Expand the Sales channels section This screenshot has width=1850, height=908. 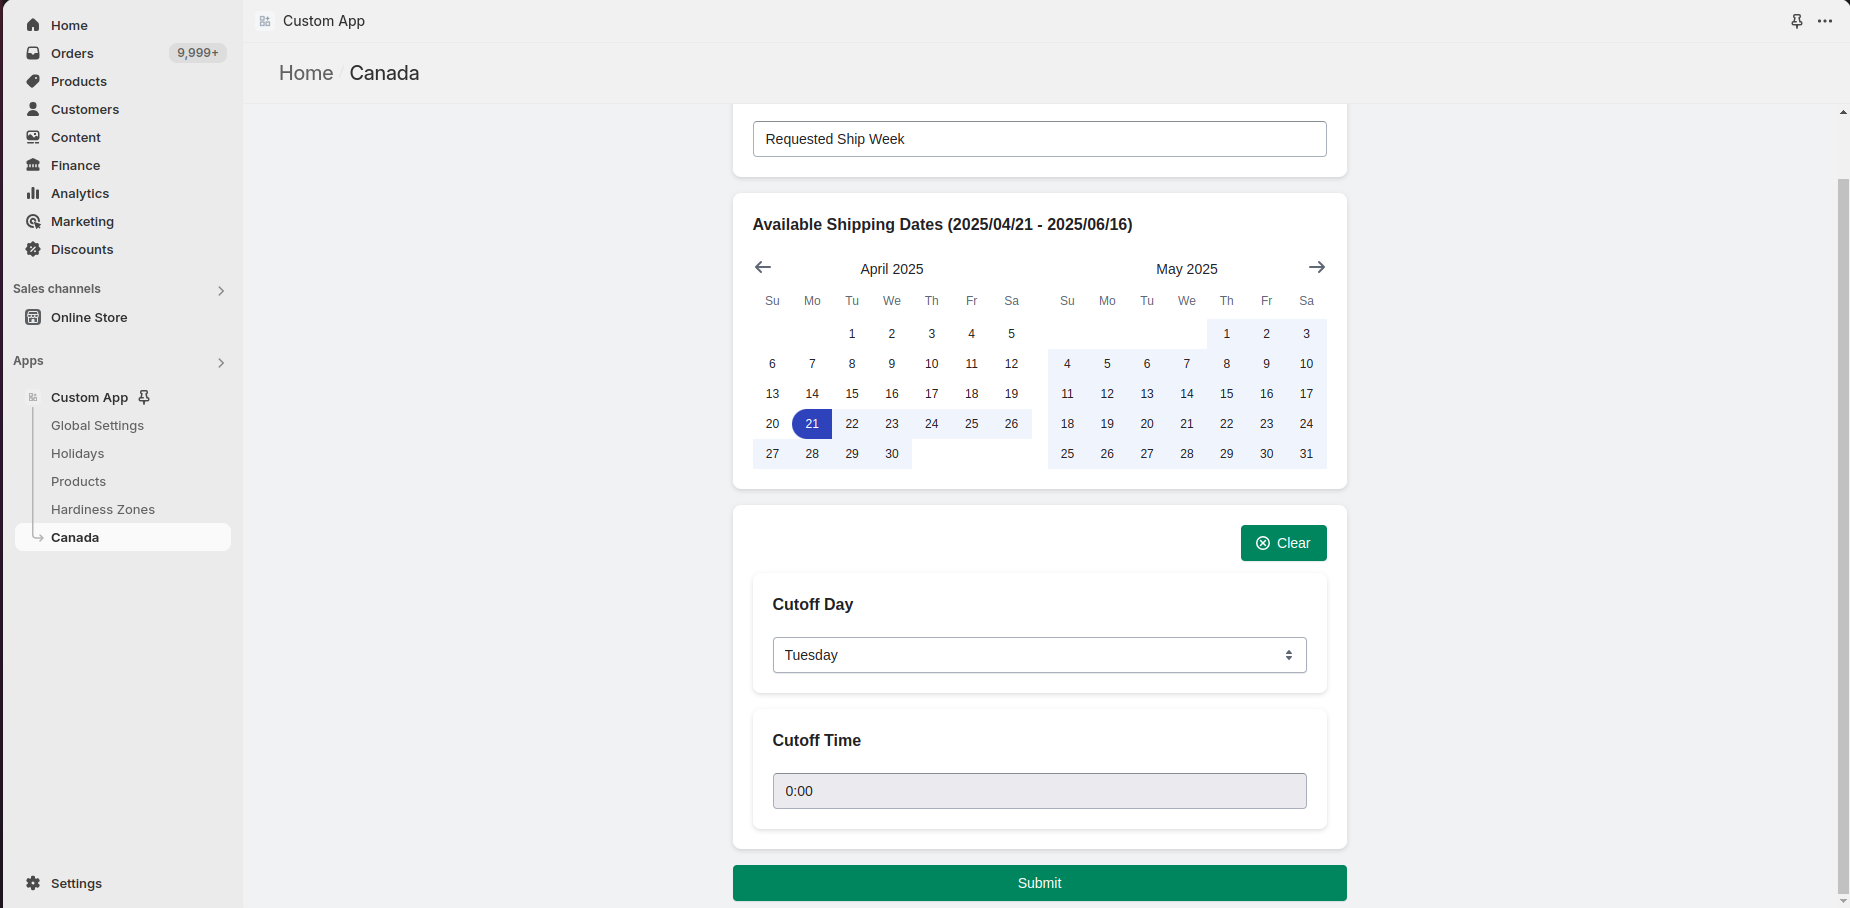tap(220, 290)
